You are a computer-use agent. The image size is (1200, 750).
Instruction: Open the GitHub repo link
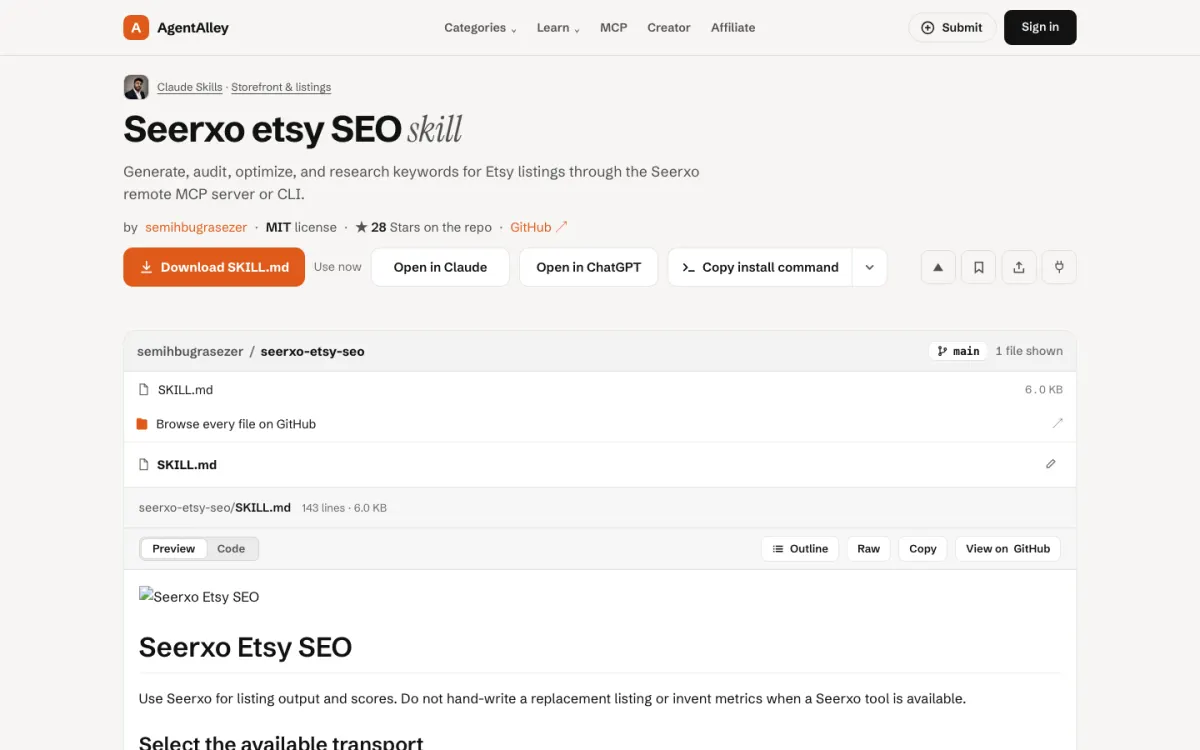[539, 227]
